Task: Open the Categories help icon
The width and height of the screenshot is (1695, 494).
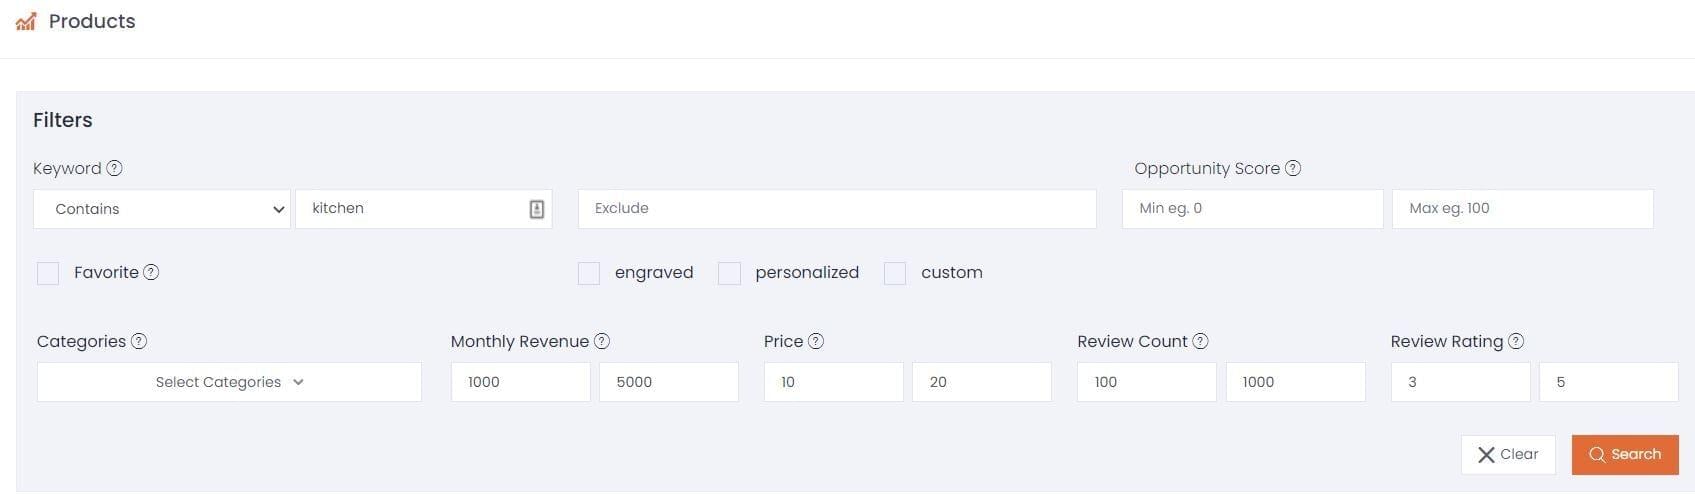Action: 139,341
